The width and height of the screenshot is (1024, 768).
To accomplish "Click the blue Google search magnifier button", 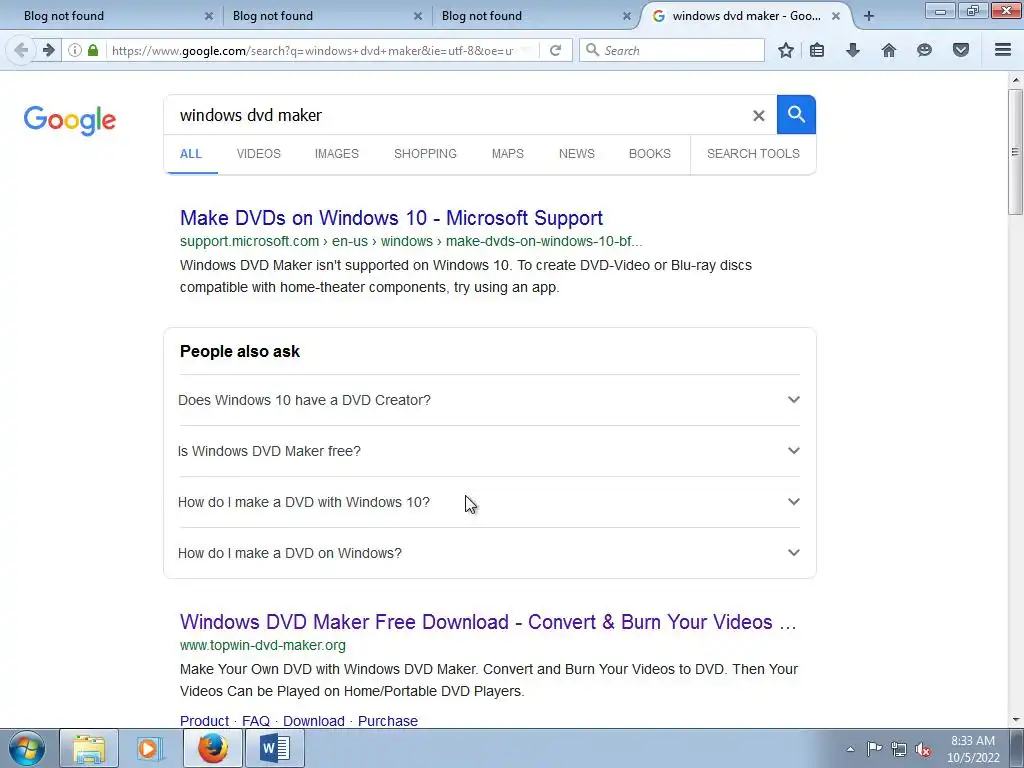I will coord(796,115).
